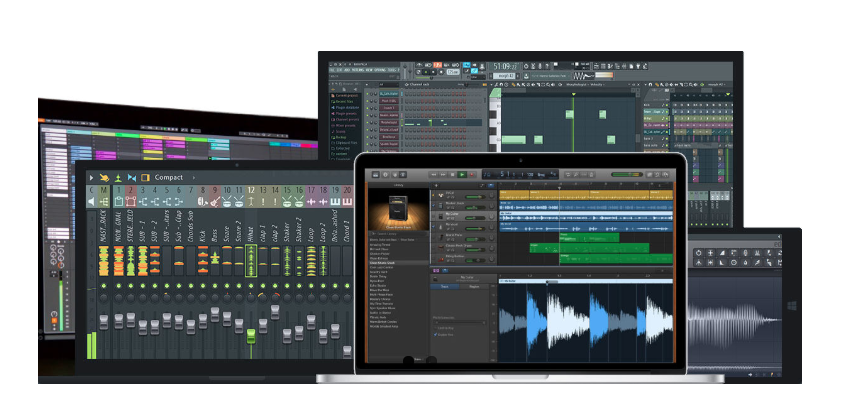Open FL Studio OPTIONS menu
This screenshot has height=416, width=852.
[380, 71]
